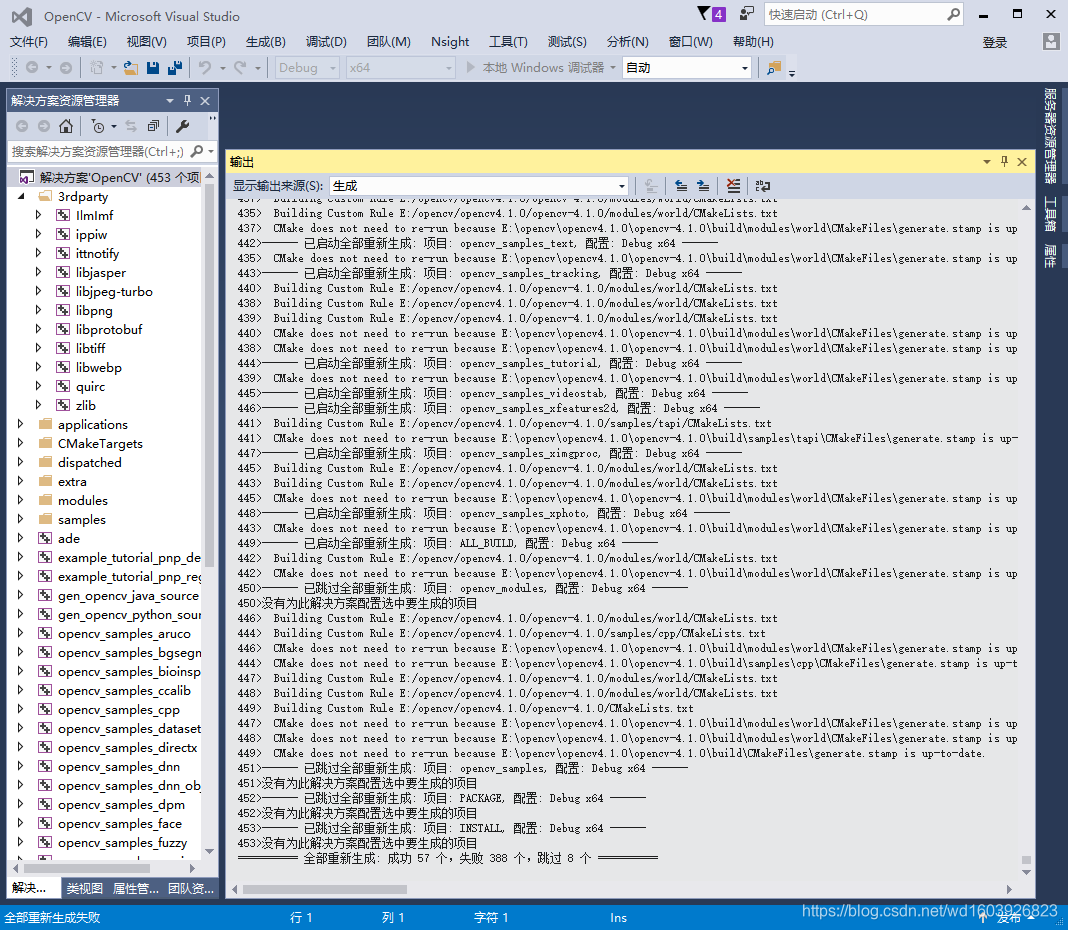Select the libjpeg-turbo project
Image resolution: width=1068 pixels, height=930 pixels.
coord(114,292)
